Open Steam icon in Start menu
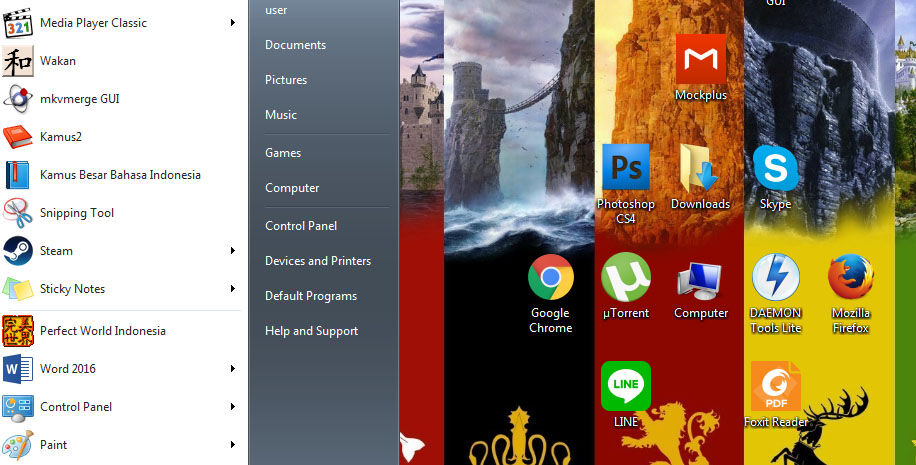916x465 pixels. (18, 251)
